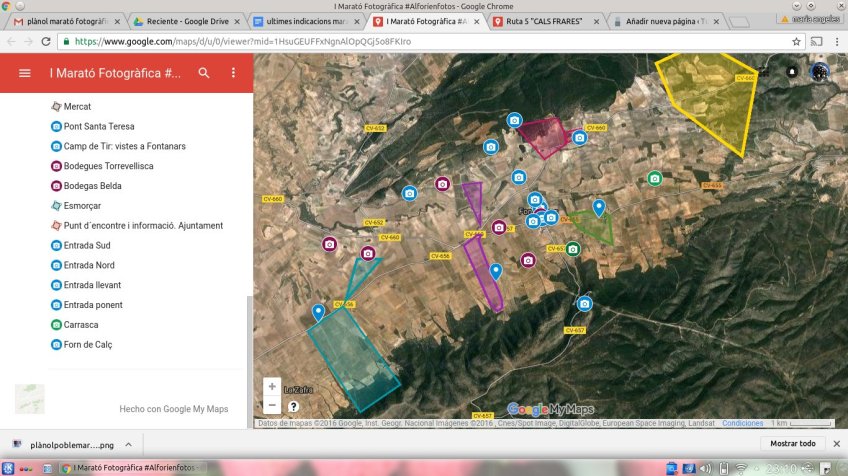Viewport: 848px width, 476px height.
Task: Click the Cast icon in Chrome toolbar
Action: coord(816,42)
